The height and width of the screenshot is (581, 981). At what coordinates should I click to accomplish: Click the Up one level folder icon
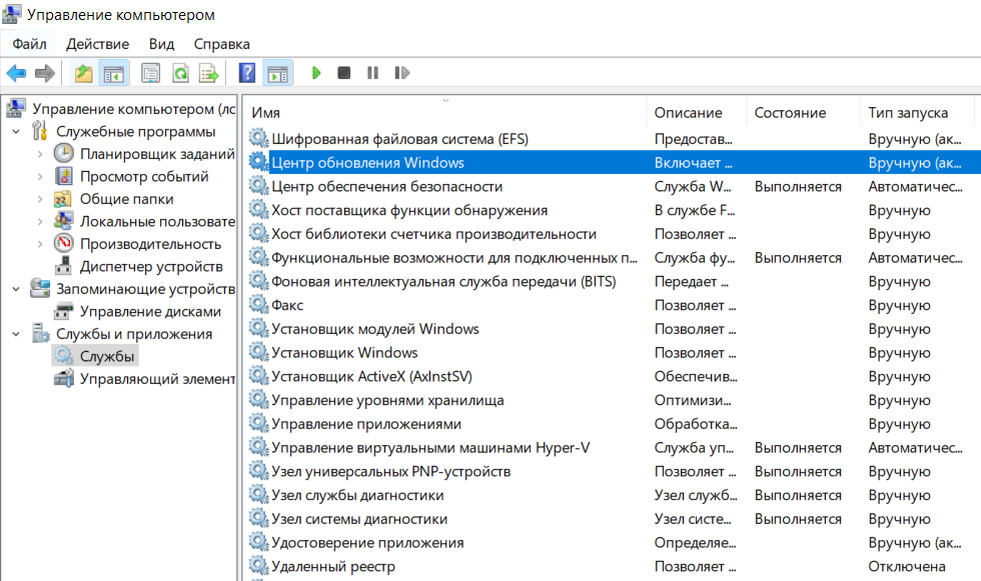[83, 73]
